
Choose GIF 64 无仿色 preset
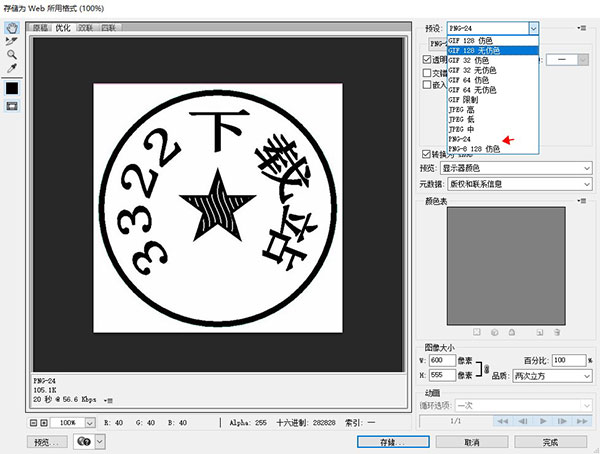[x=493, y=90]
